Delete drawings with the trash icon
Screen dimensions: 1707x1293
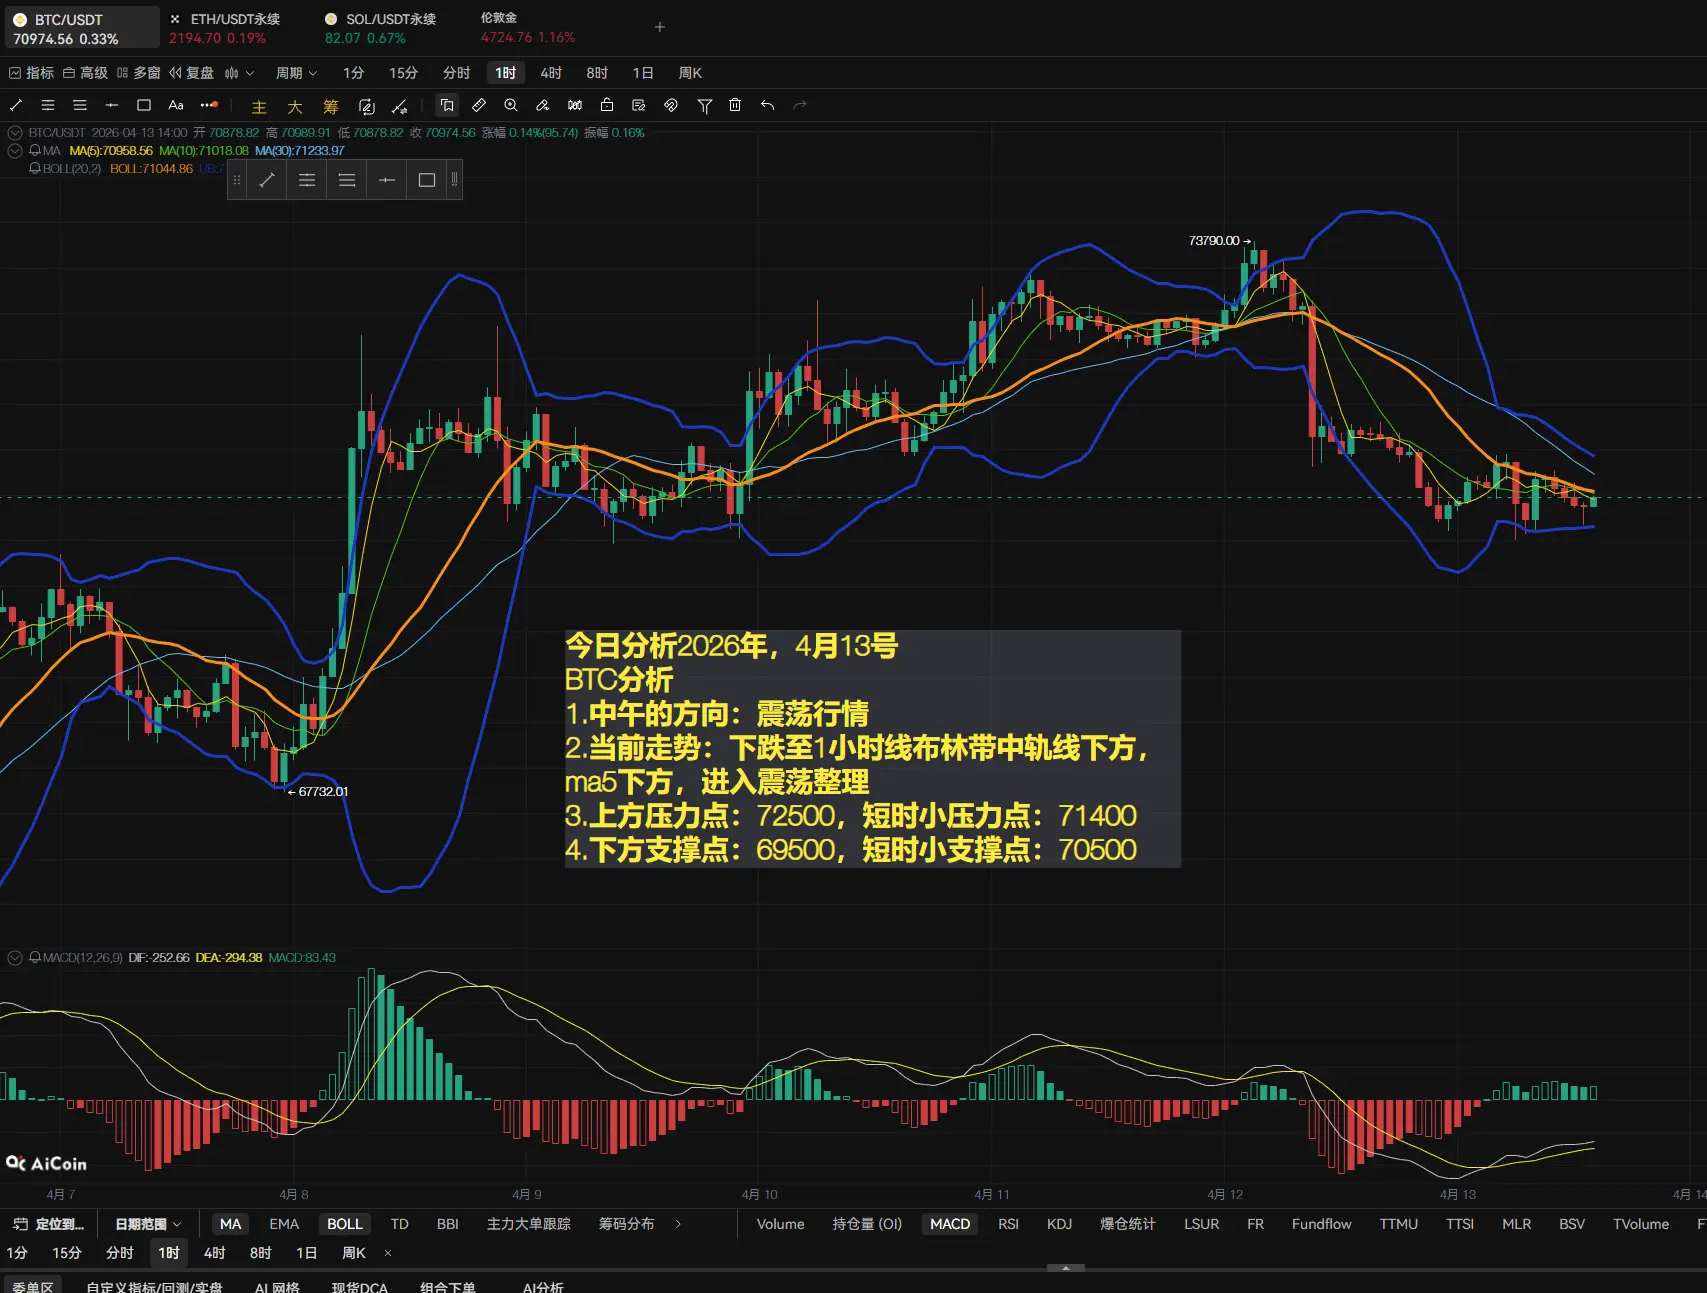tap(735, 105)
